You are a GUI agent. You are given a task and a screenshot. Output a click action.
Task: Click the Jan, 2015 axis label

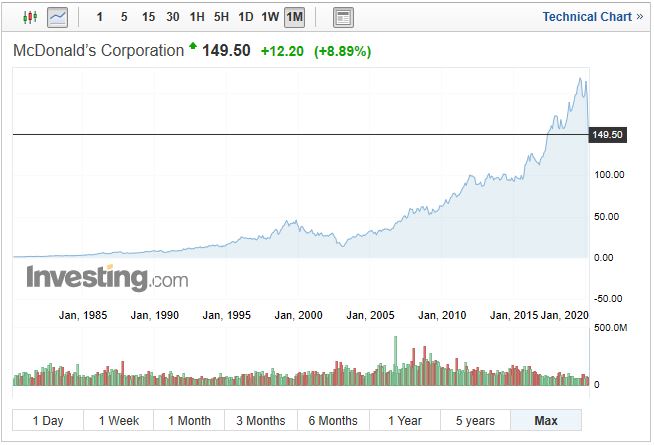(514, 315)
